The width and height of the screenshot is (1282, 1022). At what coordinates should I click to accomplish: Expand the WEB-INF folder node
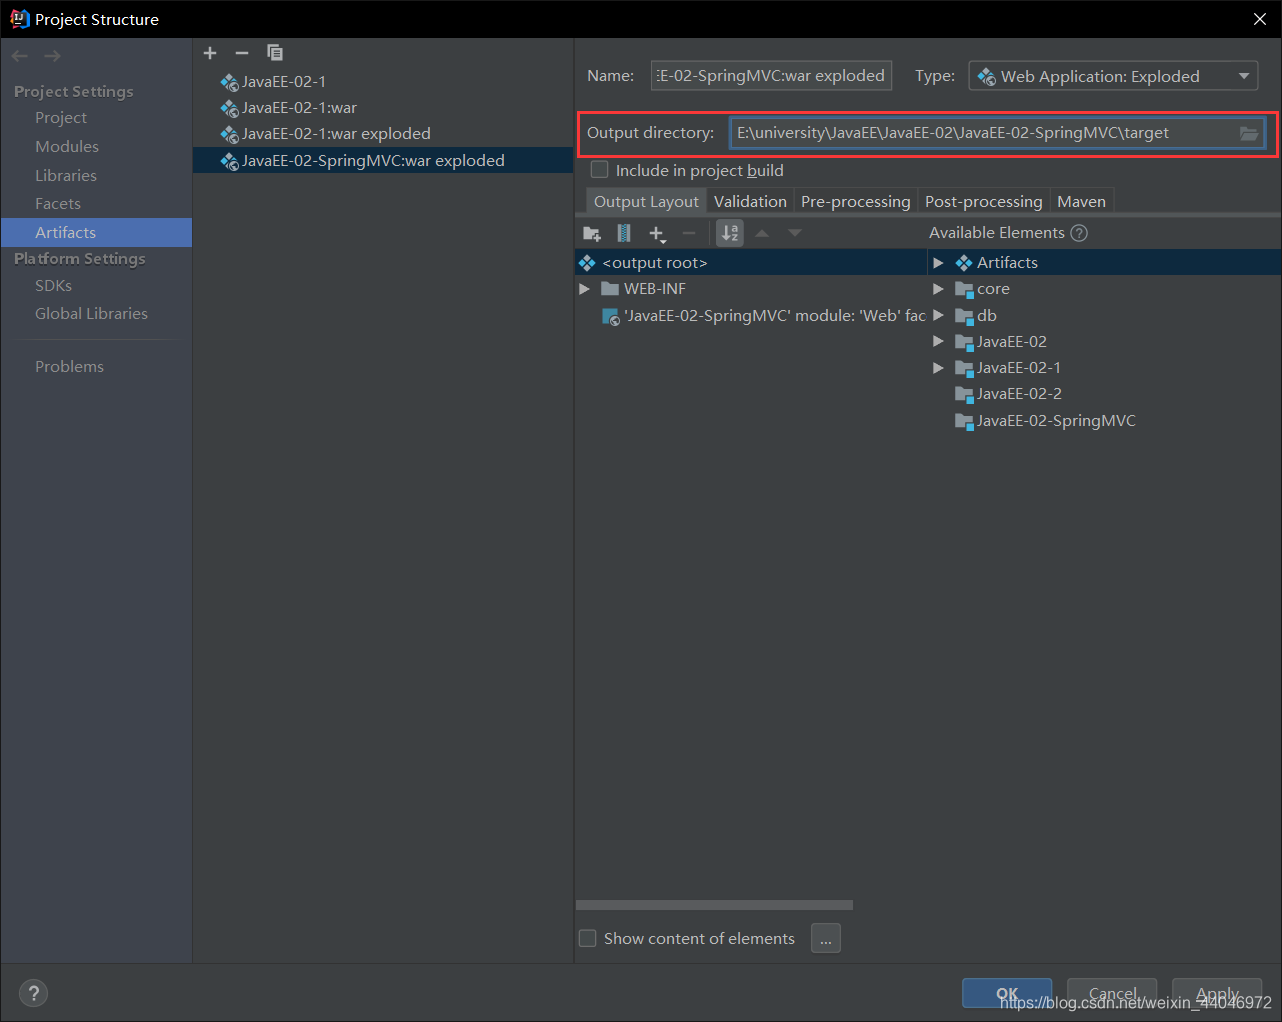coord(584,289)
